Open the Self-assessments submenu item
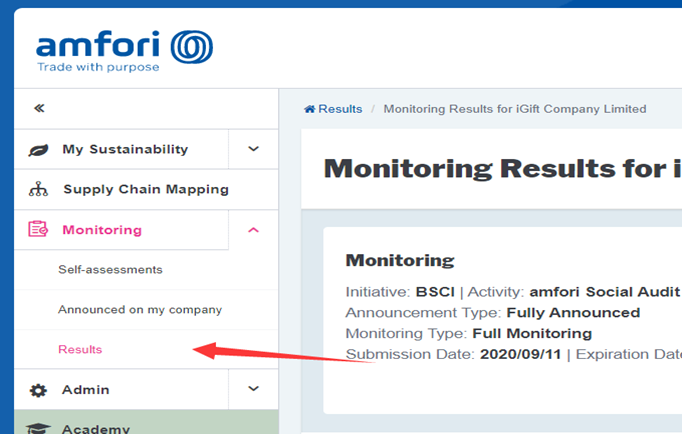This screenshot has height=434, width=682. [110, 270]
